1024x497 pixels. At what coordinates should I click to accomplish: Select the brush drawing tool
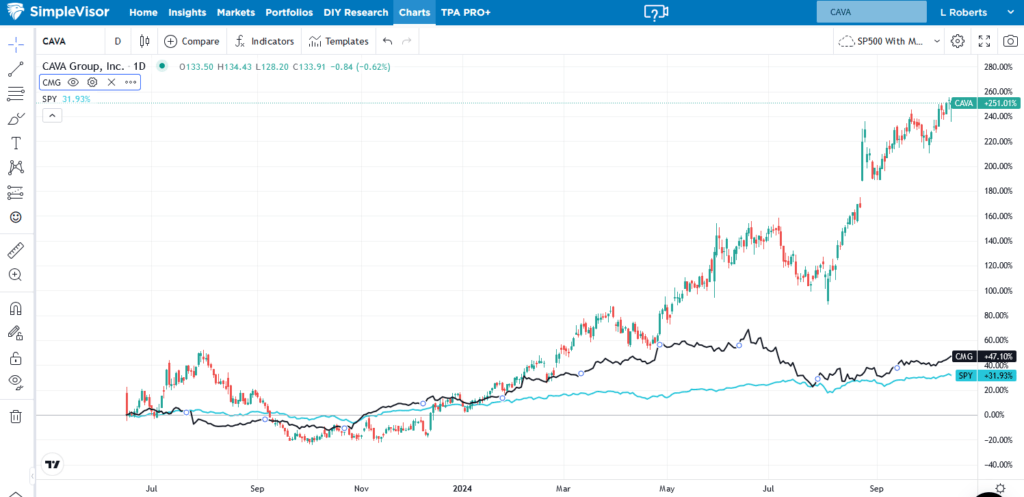coord(16,119)
